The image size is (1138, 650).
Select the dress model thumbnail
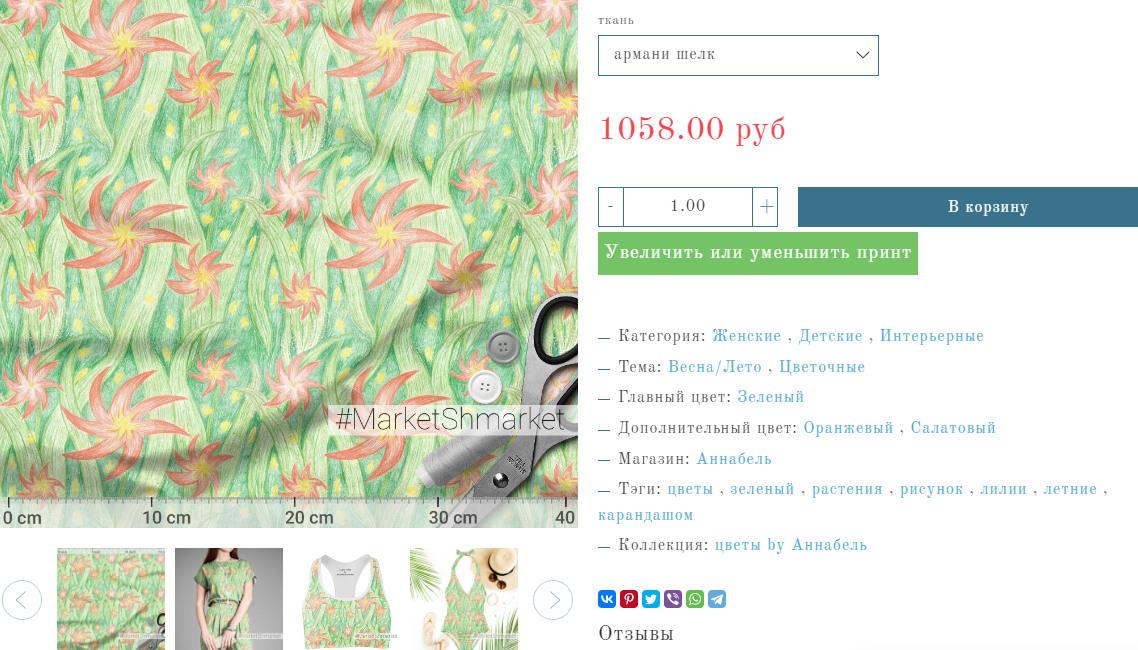coord(229,599)
